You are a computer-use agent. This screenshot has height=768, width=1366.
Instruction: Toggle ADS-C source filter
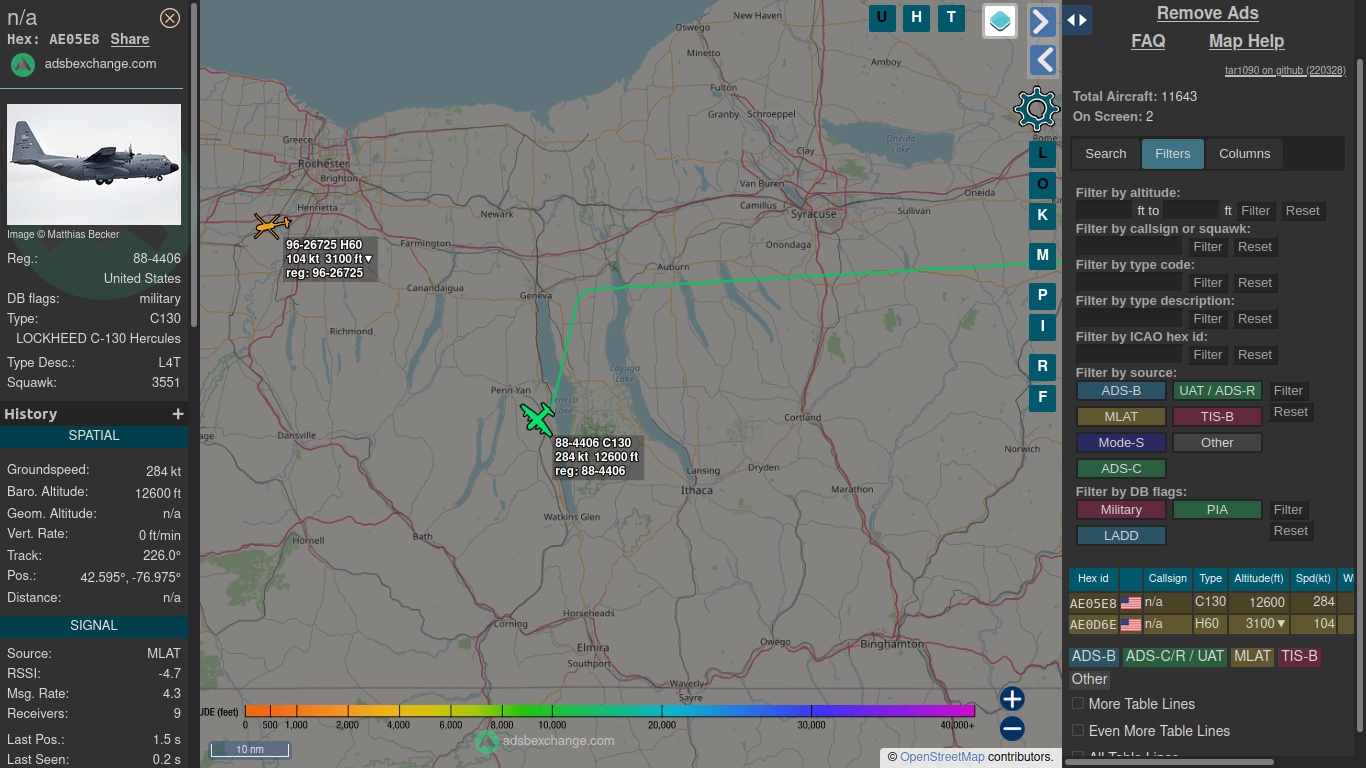[x=1121, y=469]
